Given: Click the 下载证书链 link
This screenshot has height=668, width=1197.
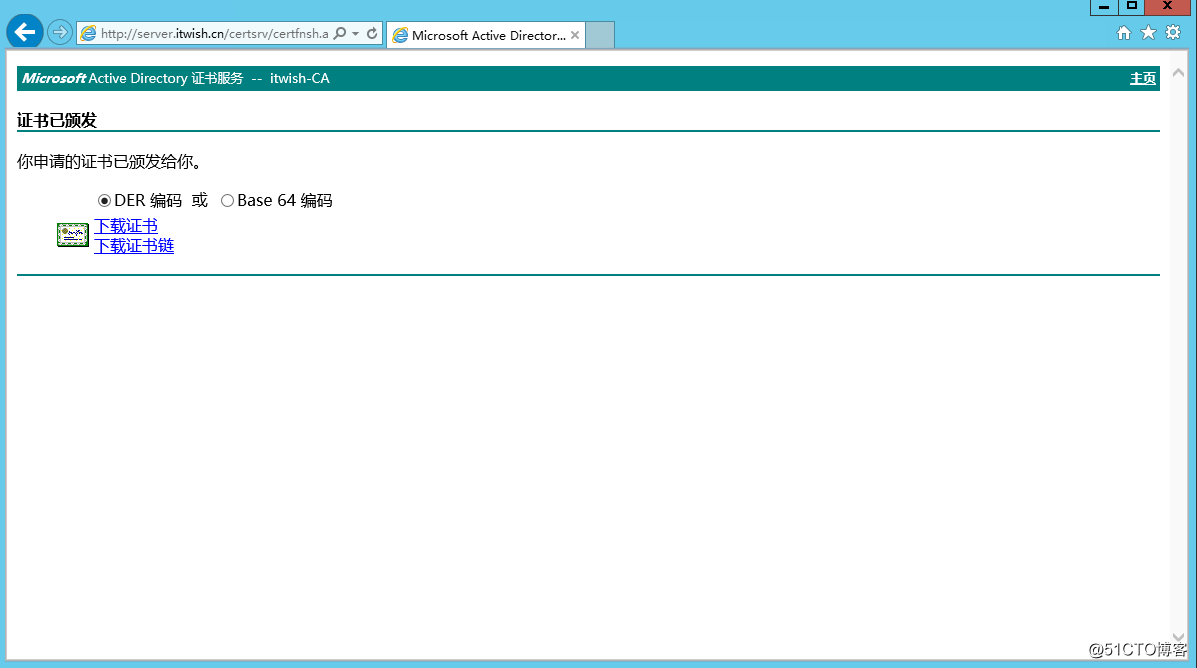Looking at the screenshot, I should pyautogui.click(x=134, y=246).
